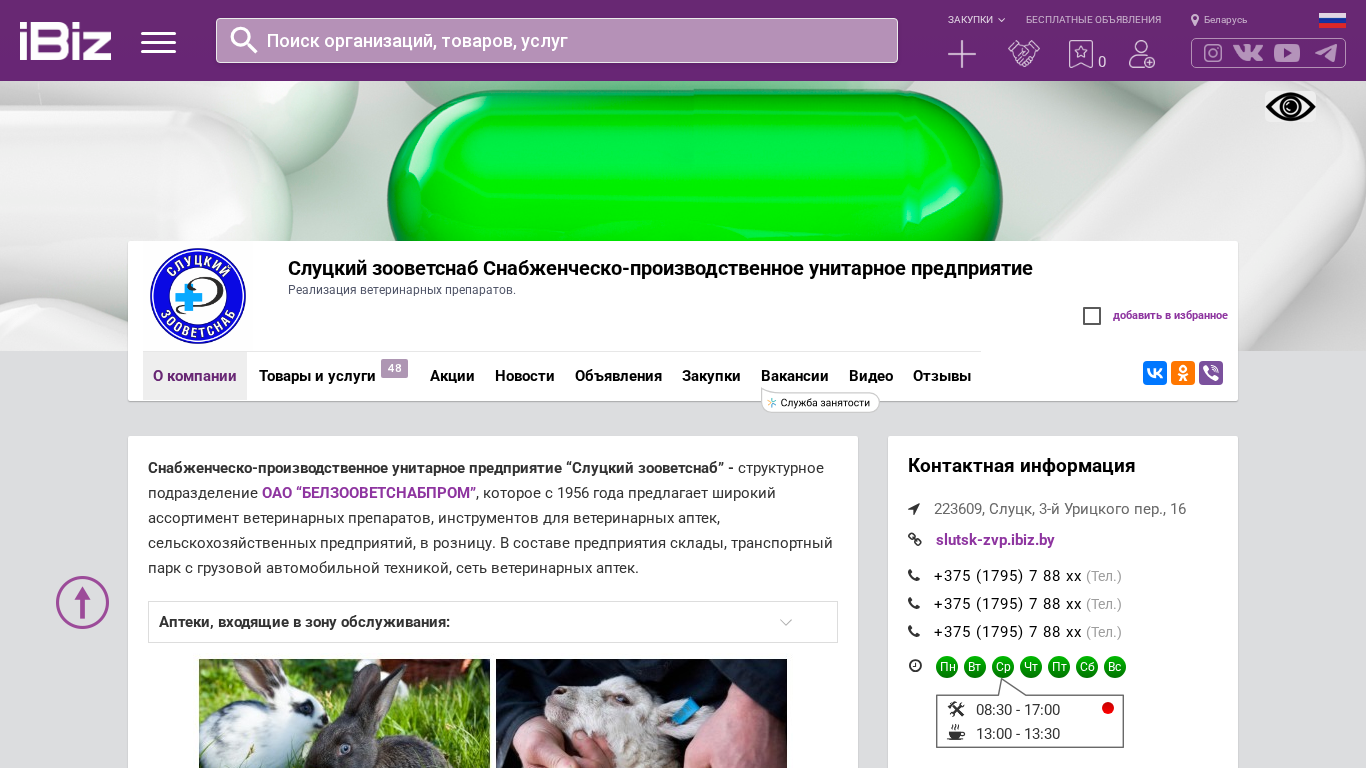Visit iBiz VK page in header
The width and height of the screenshot is (1366, 768).
[1248, 53]
